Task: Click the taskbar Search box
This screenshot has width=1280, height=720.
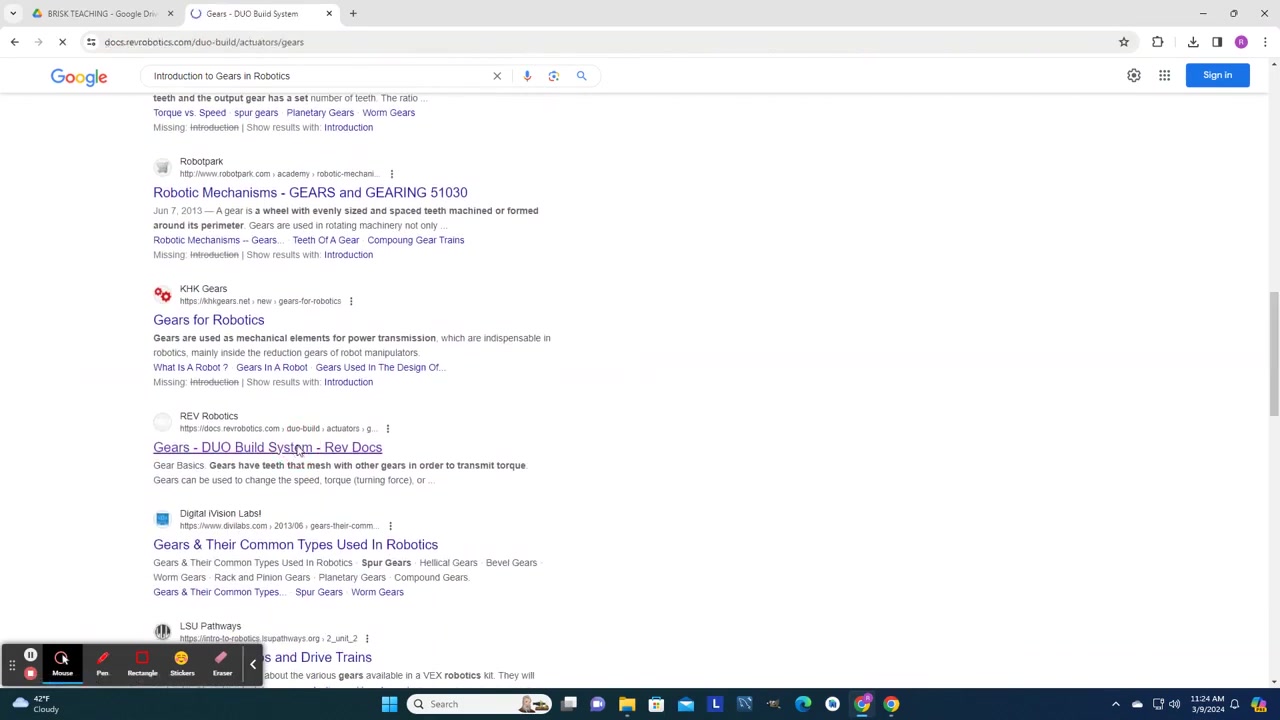Action: 481,704
